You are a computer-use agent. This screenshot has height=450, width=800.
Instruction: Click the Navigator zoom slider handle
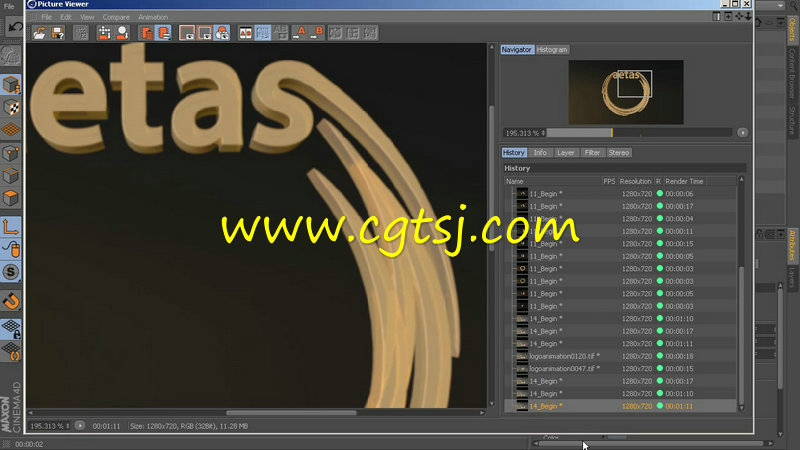pos(612,133)
